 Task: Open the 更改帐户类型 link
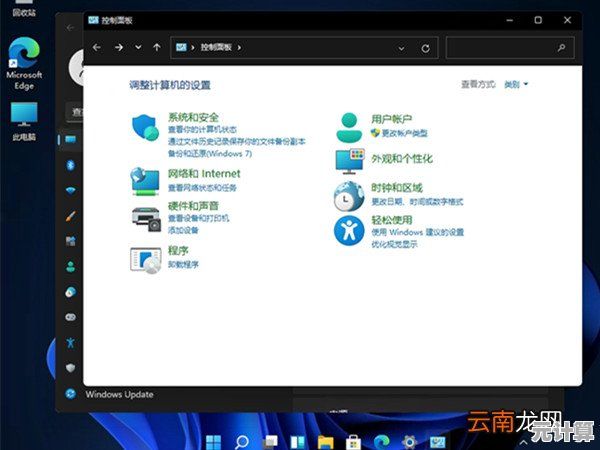tap(403, 133)
